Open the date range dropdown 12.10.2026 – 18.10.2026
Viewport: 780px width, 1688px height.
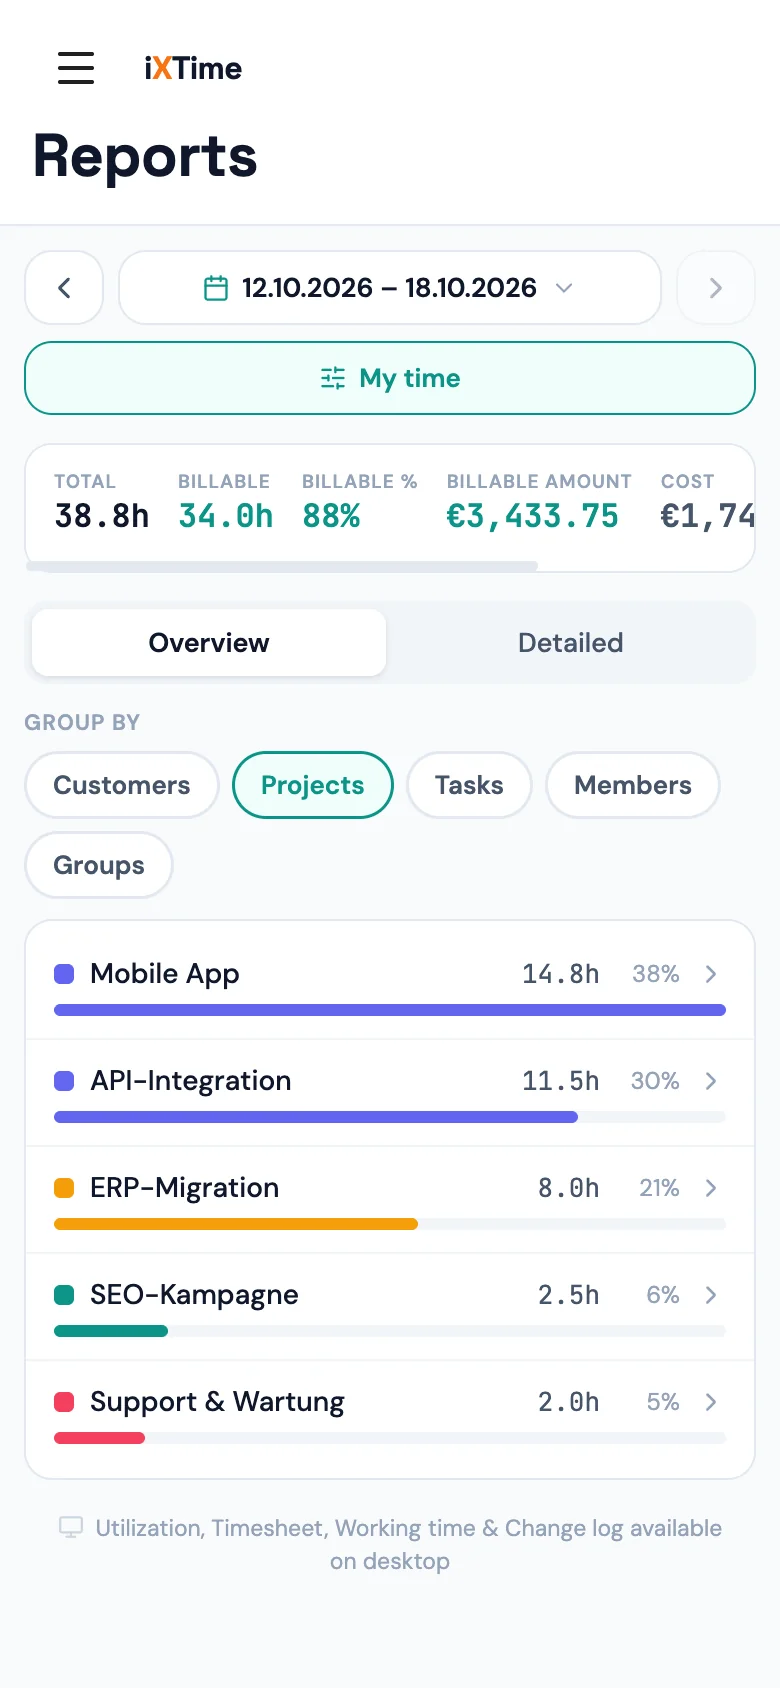pyautogui.click(x=390, y=288)
